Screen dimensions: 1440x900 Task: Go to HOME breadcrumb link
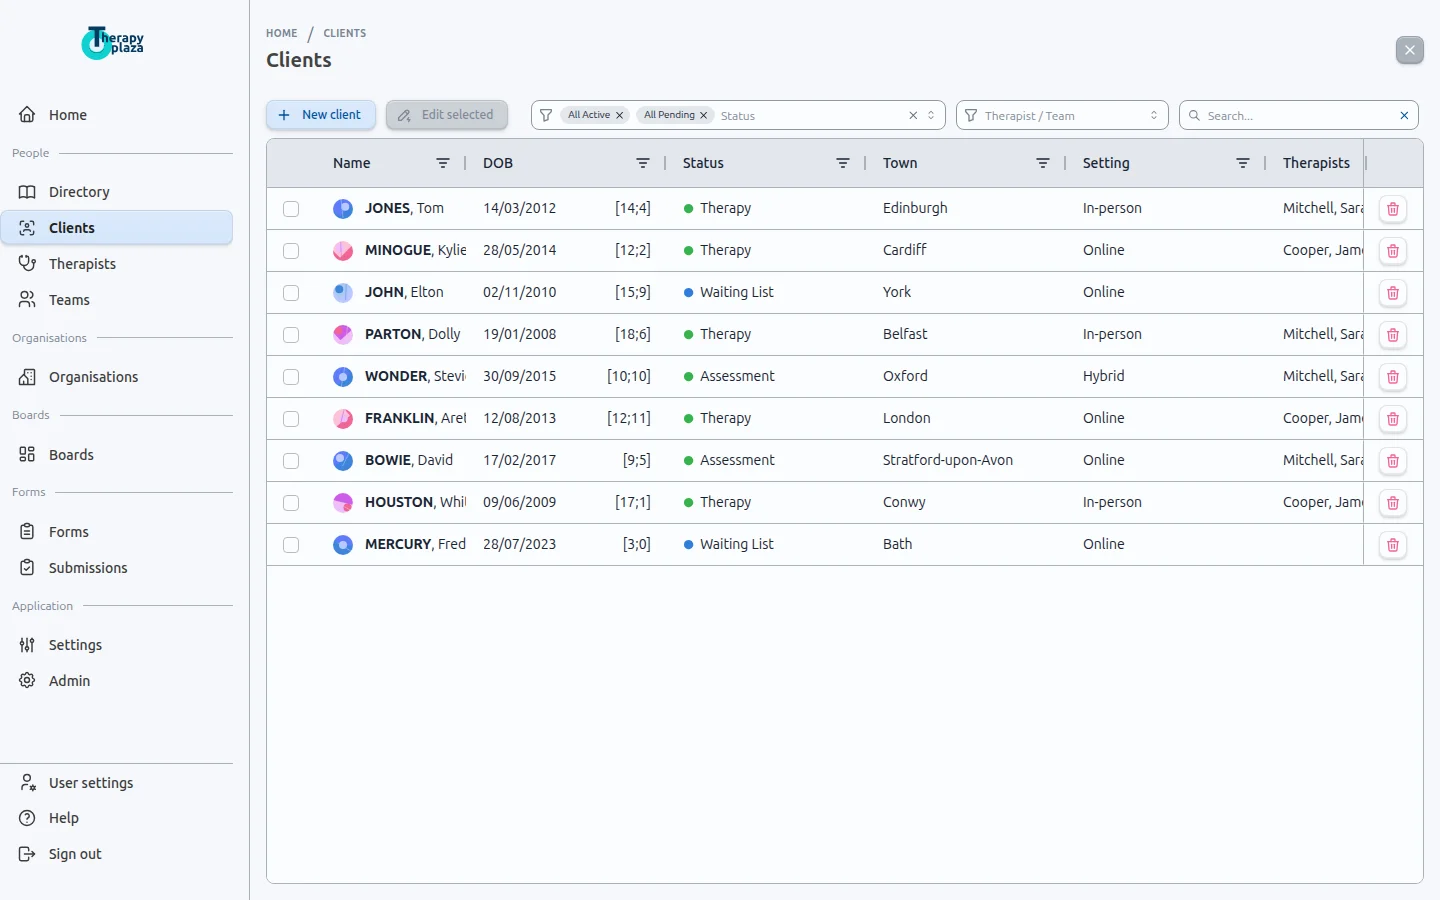click(282, 33)
